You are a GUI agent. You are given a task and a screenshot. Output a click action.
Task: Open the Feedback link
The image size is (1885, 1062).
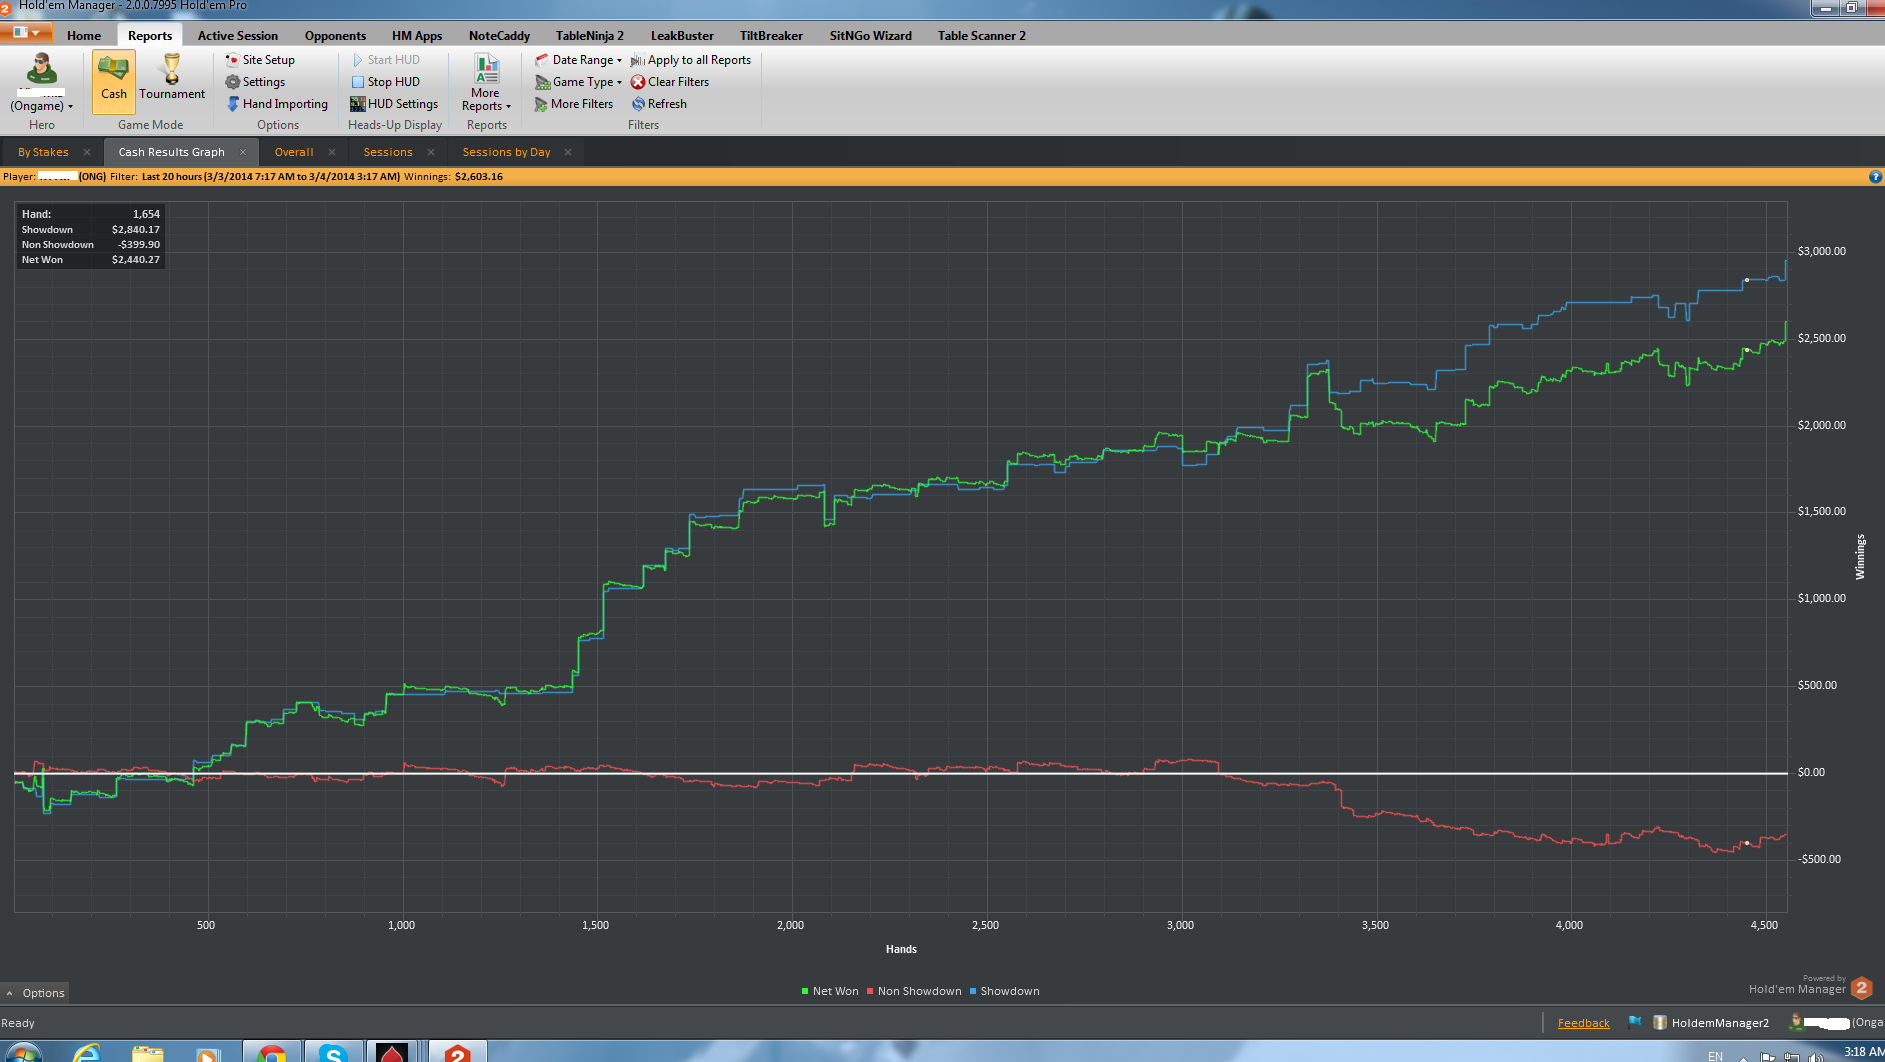point(1583,1023)
